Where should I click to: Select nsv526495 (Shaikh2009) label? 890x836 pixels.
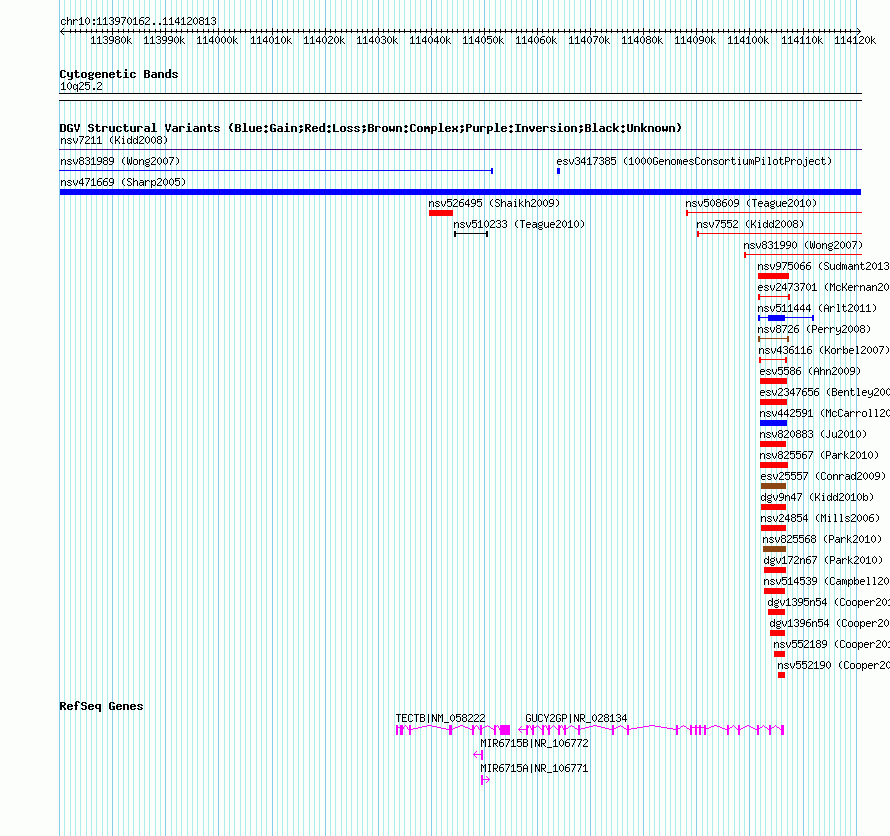pyautogui.click(x=494, y=203)
